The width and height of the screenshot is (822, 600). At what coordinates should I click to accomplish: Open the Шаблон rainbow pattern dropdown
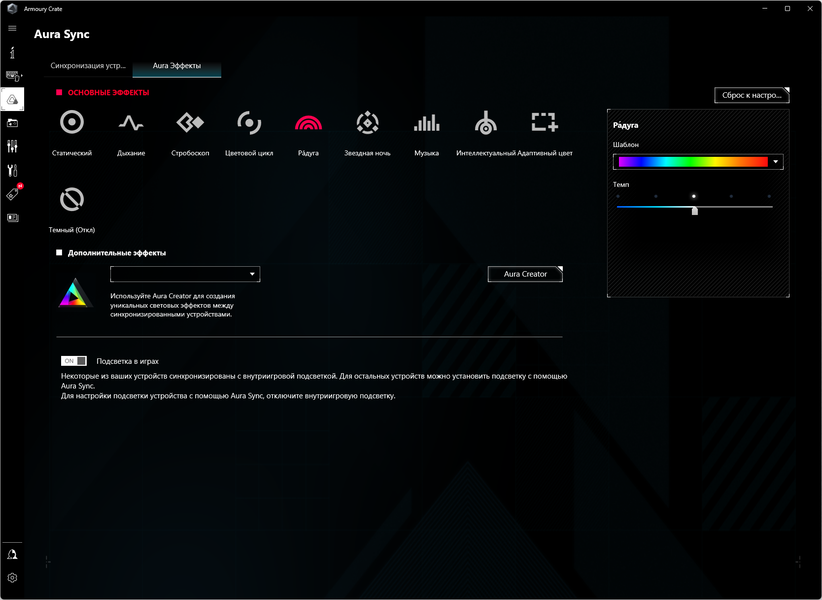click(698, 162)
